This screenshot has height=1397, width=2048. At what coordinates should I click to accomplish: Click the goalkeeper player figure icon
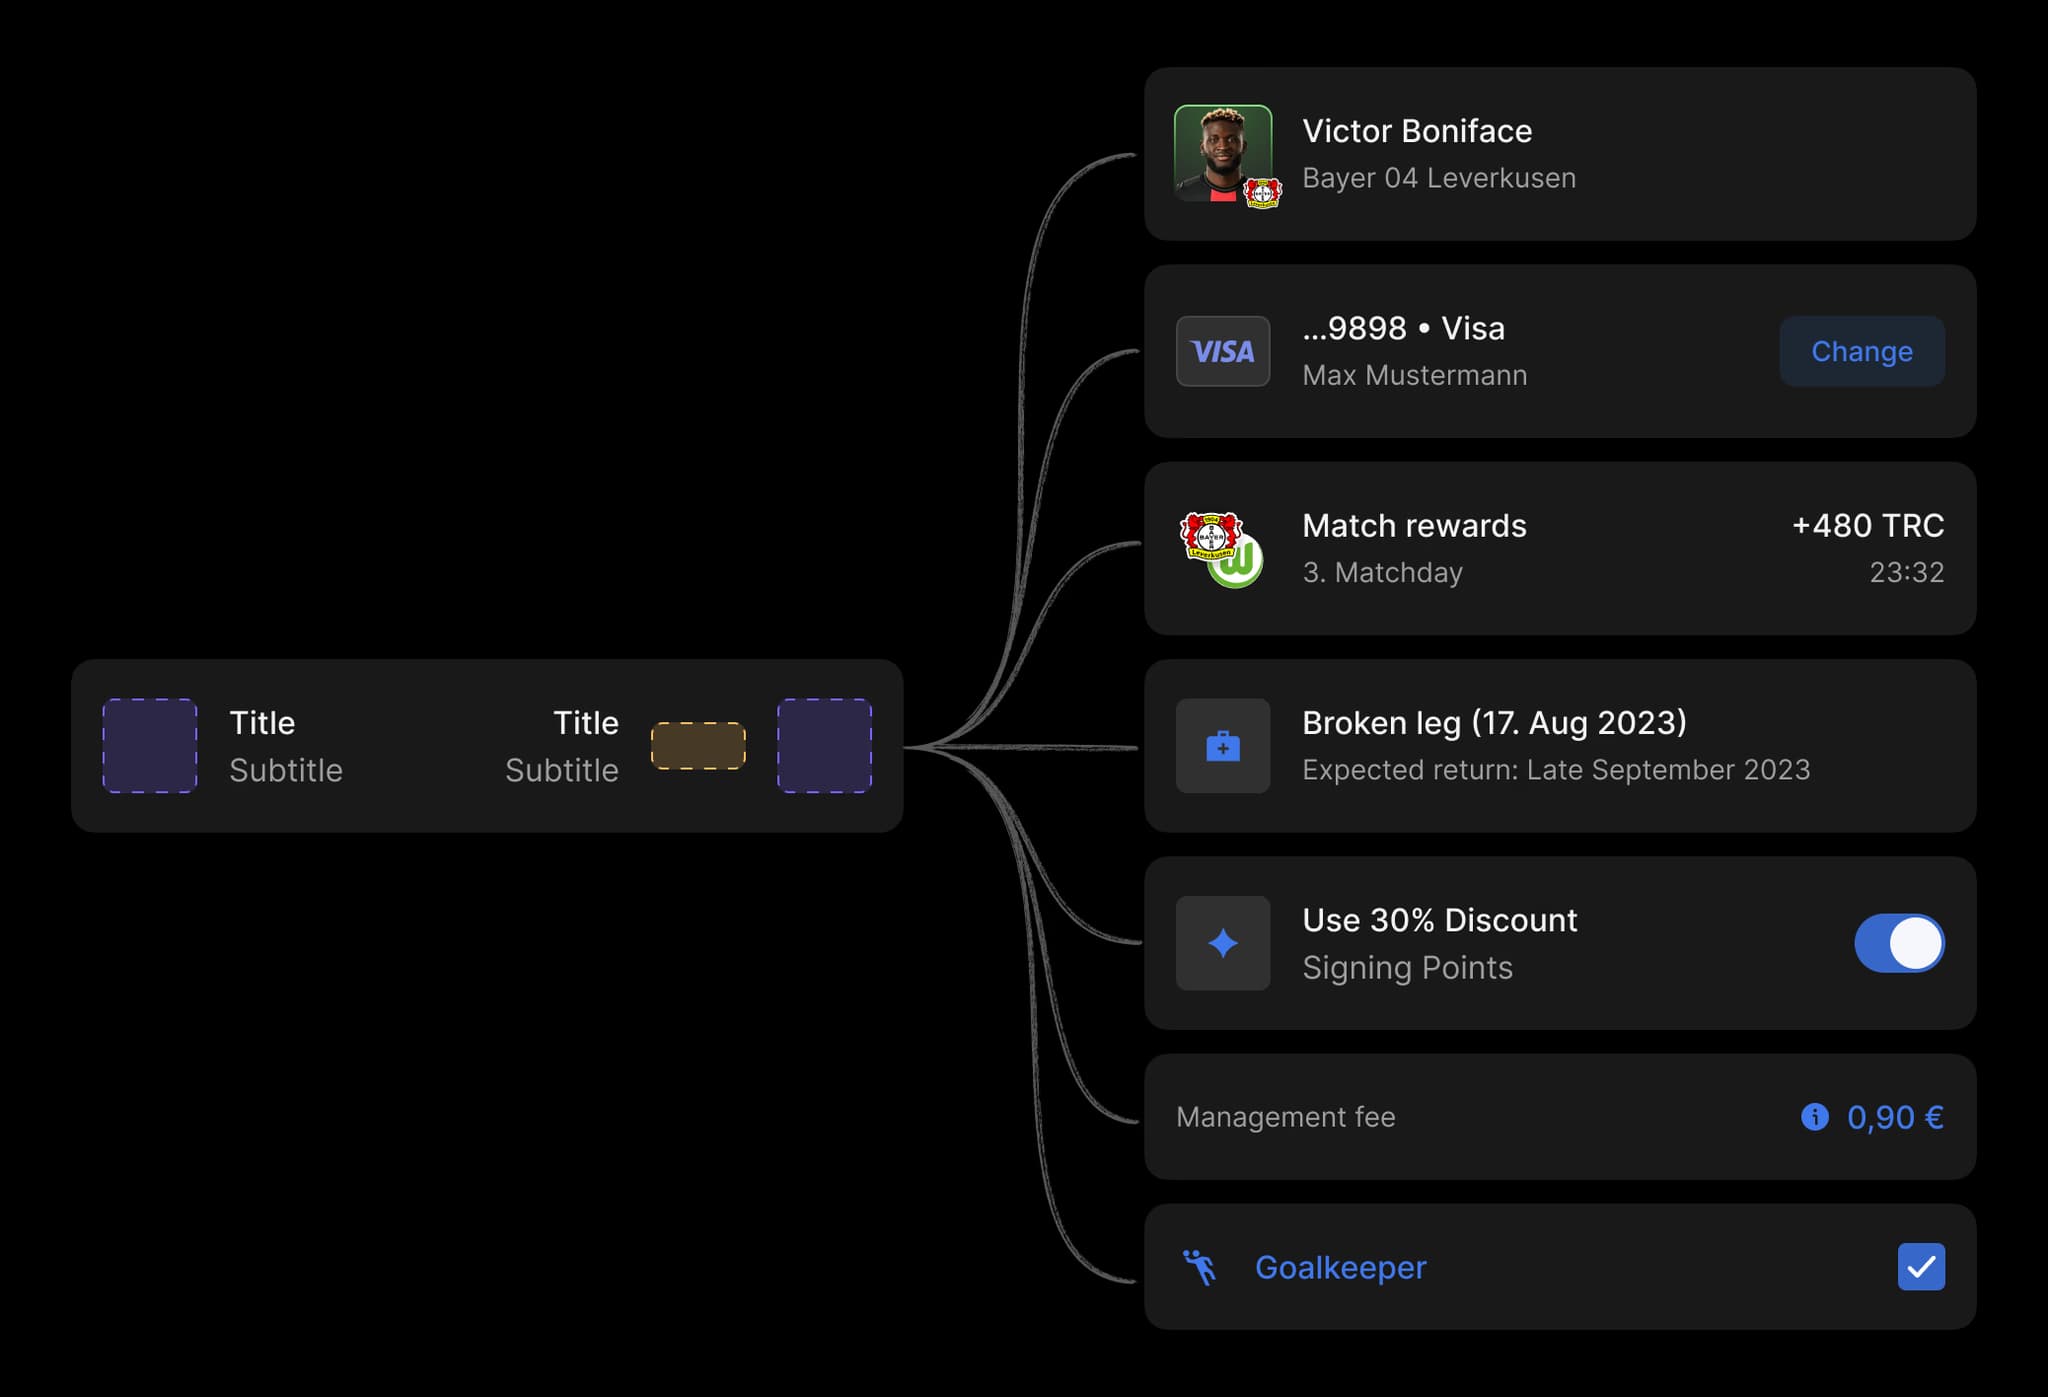(x=1200, y=1267)
